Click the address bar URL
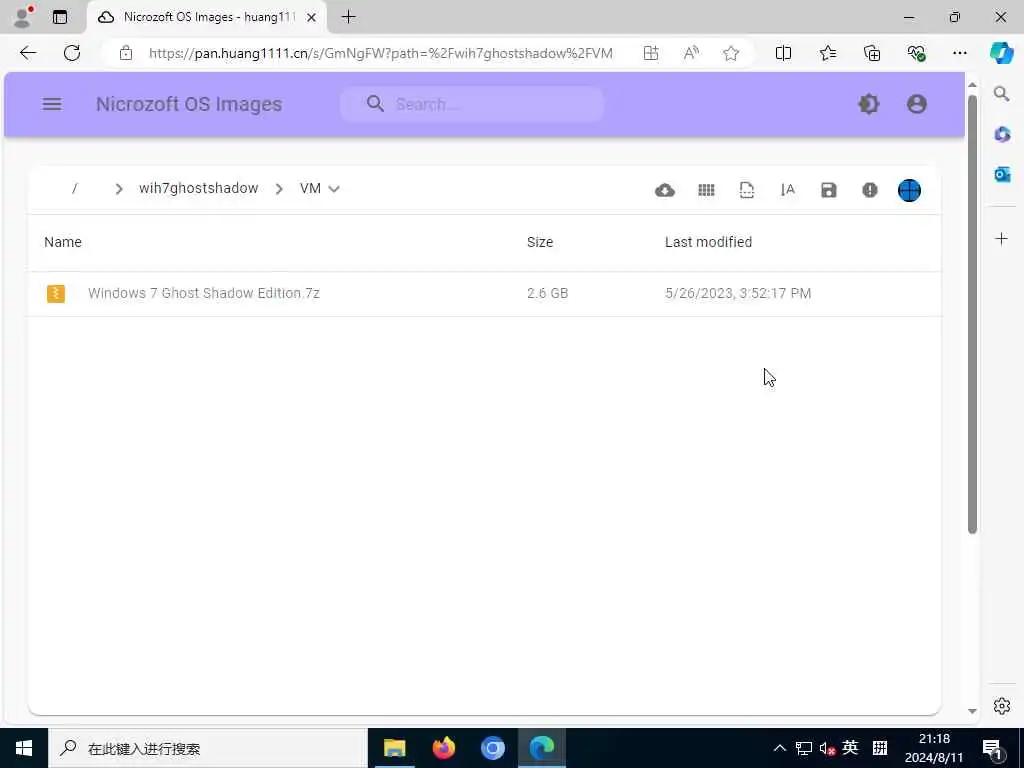The image size is (1024, 768). coord(380,53)
